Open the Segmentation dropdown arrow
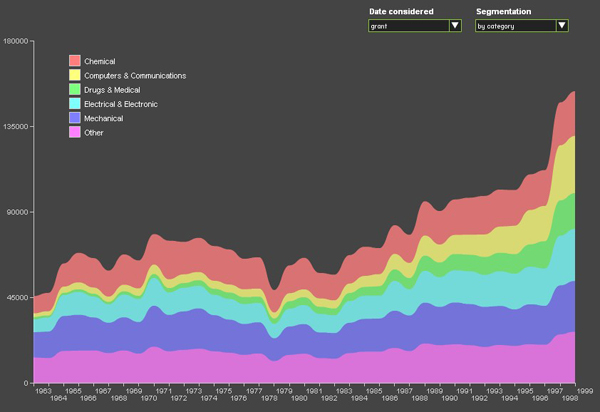The height and width of the screenshot is (412, 600). click(562, 26)
